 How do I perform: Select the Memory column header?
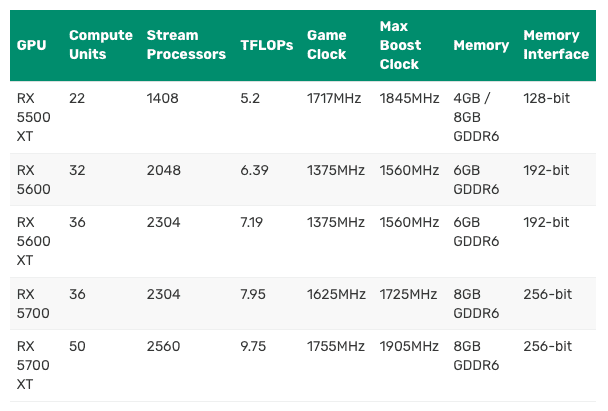tap(481, 45)
